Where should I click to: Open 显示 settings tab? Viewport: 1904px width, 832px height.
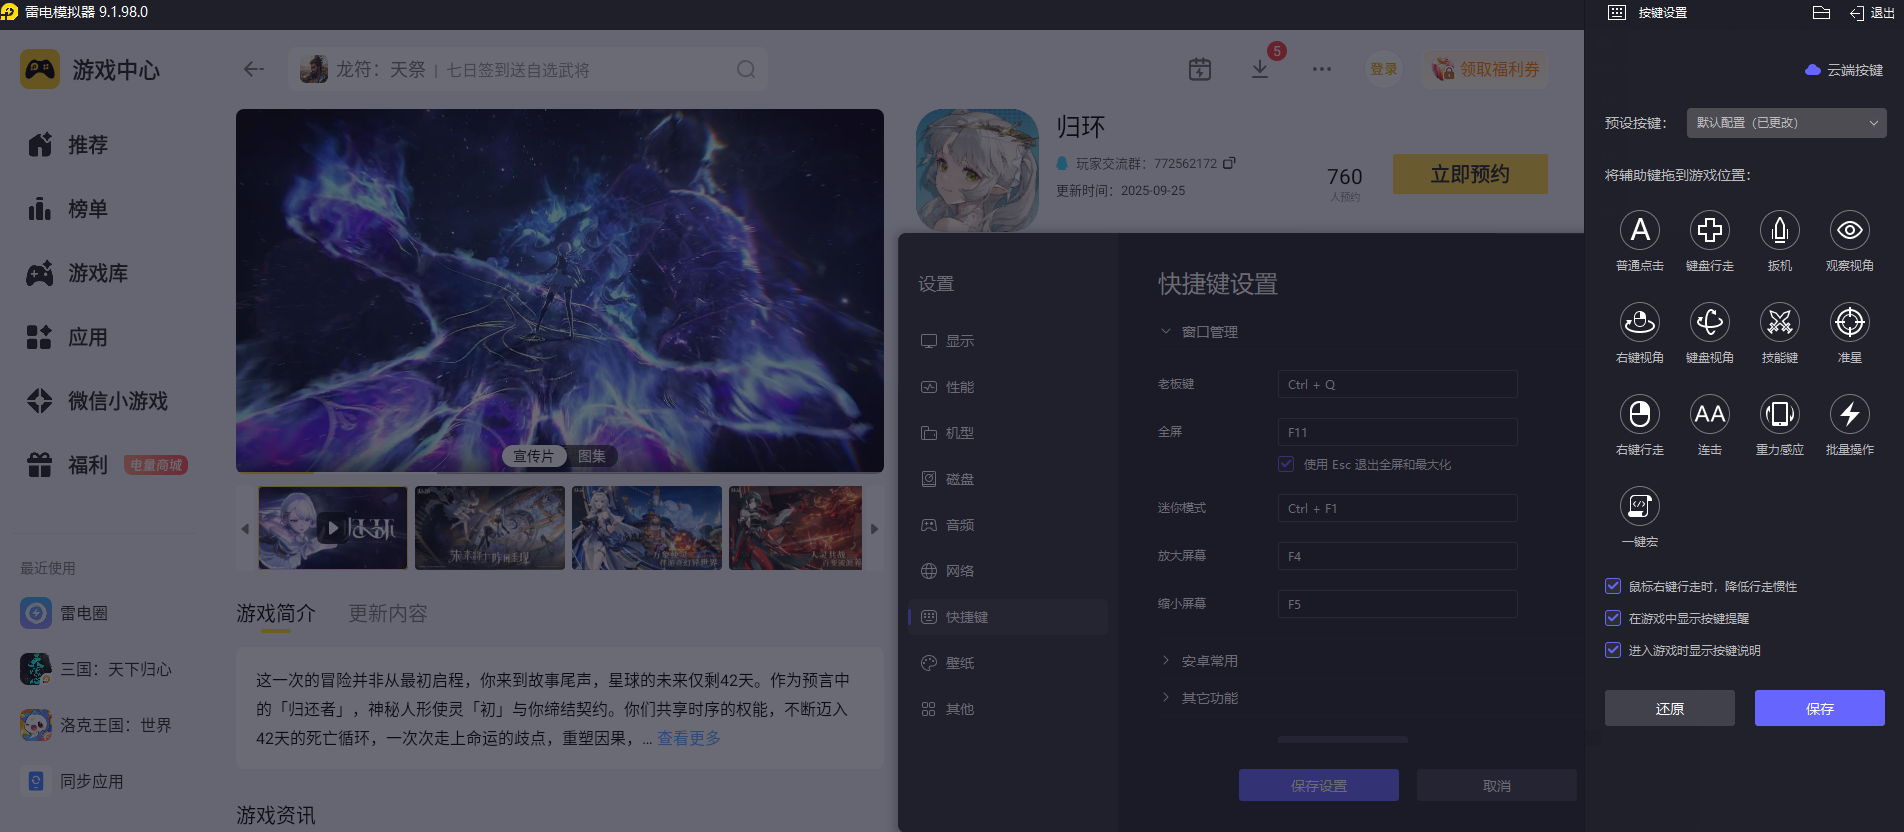click(1008, 341)
